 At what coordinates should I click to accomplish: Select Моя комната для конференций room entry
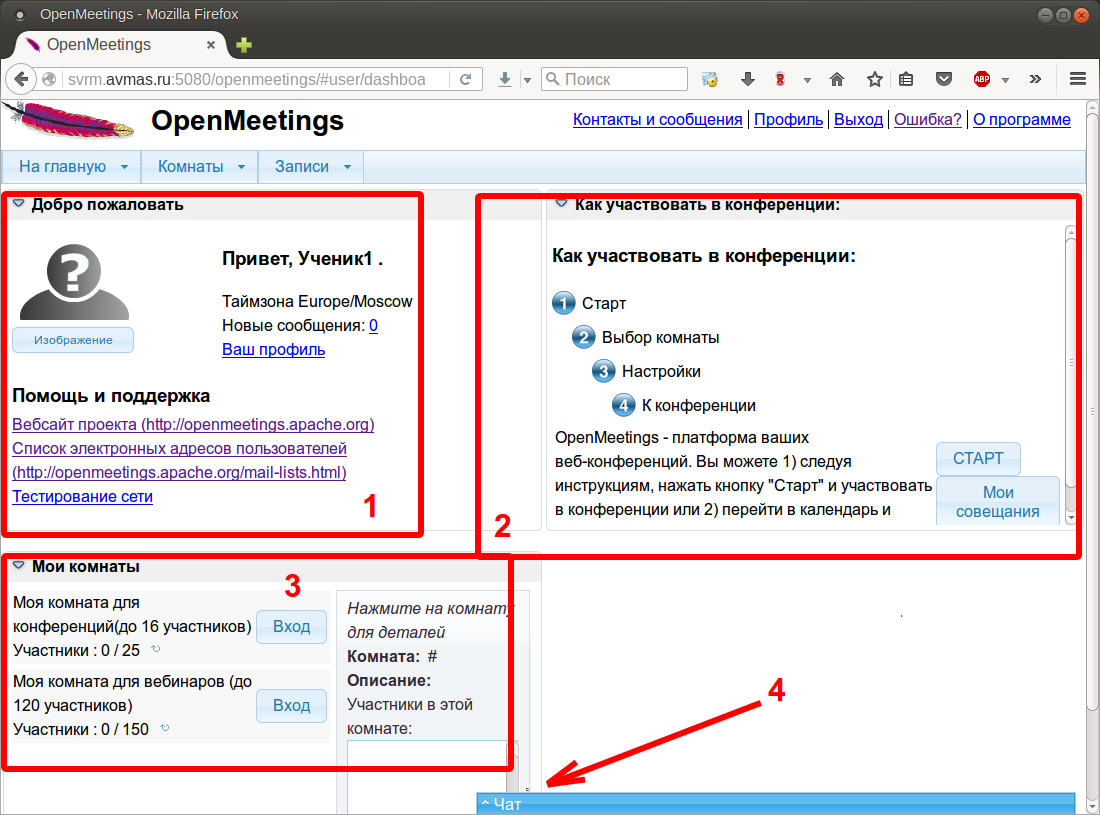coord(133,614)
